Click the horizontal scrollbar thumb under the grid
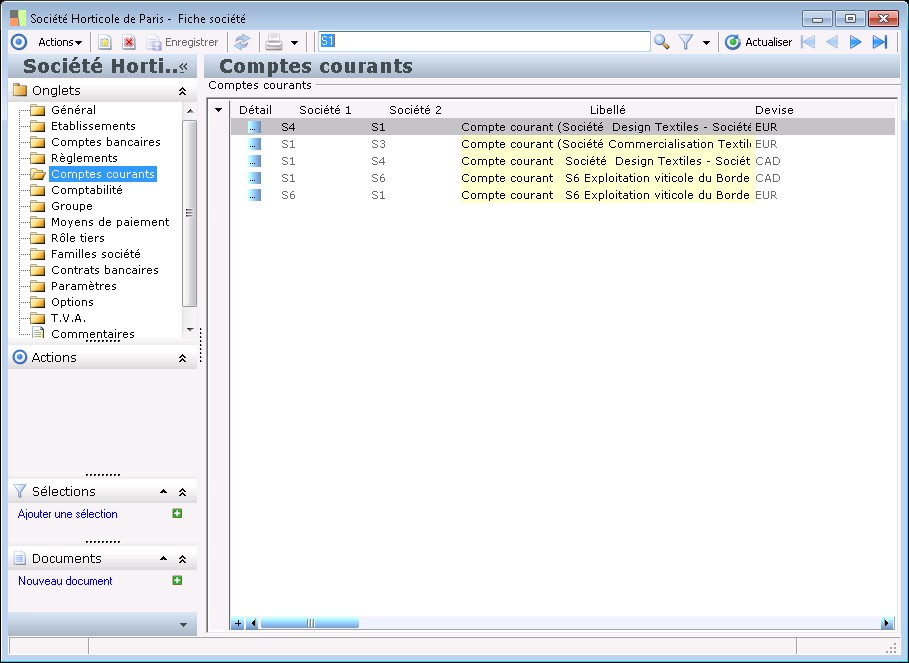This screenshot has width=909, height=663. 309,623
